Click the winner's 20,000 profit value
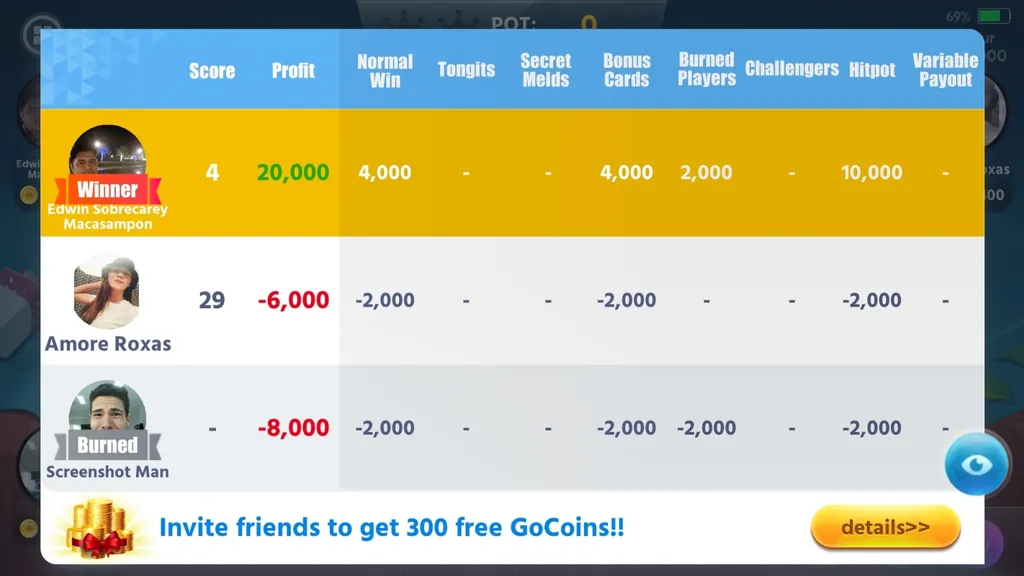This screenshot has height=576, width=1024. click(x=293, y=172)
